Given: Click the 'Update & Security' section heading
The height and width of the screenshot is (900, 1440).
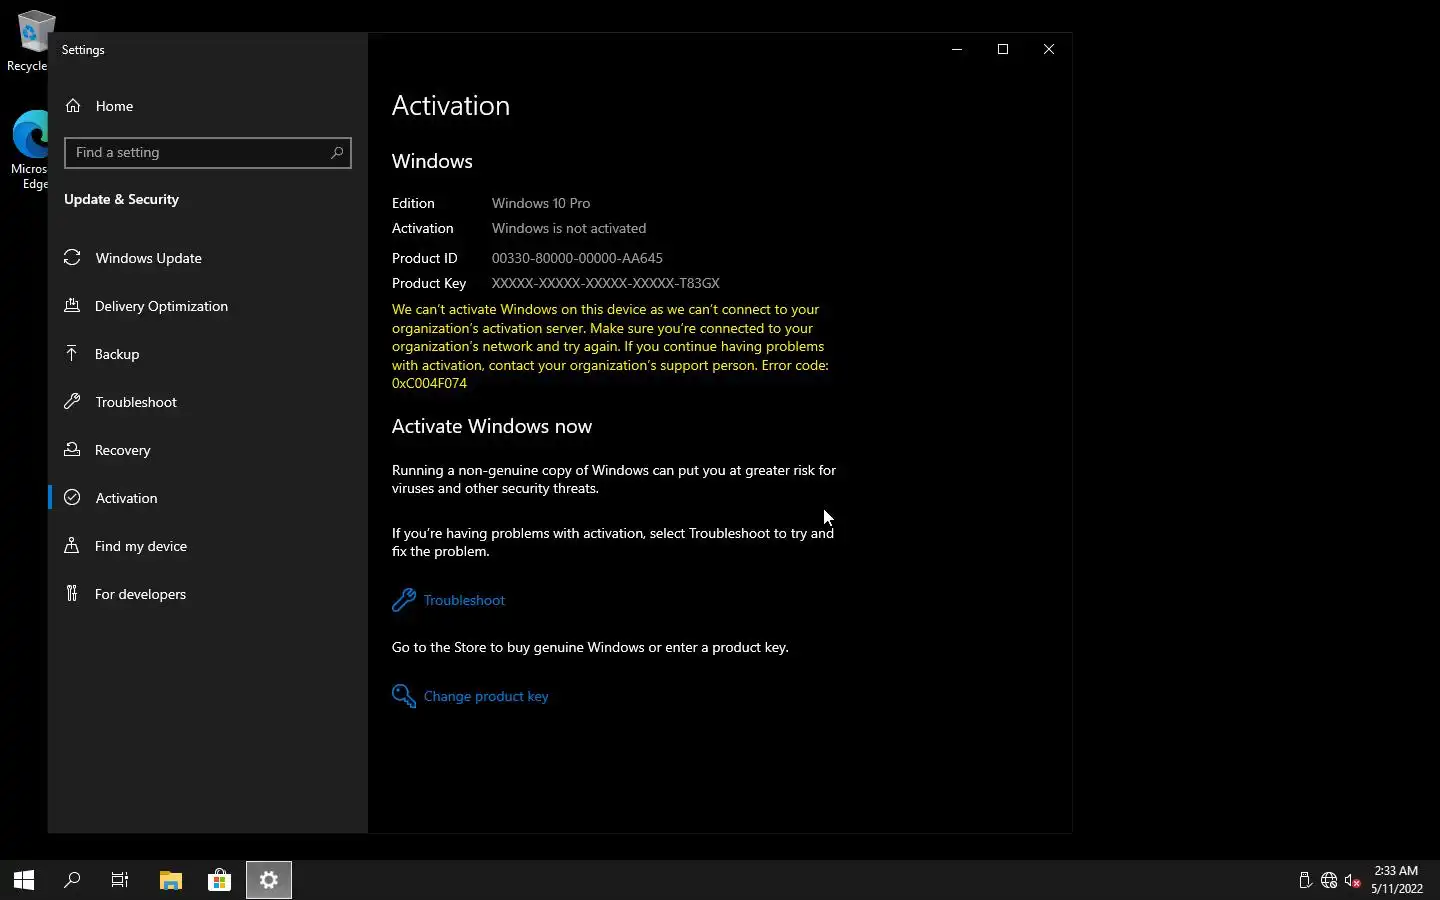Looking at the screenshot, I should (x=121, y=199).
